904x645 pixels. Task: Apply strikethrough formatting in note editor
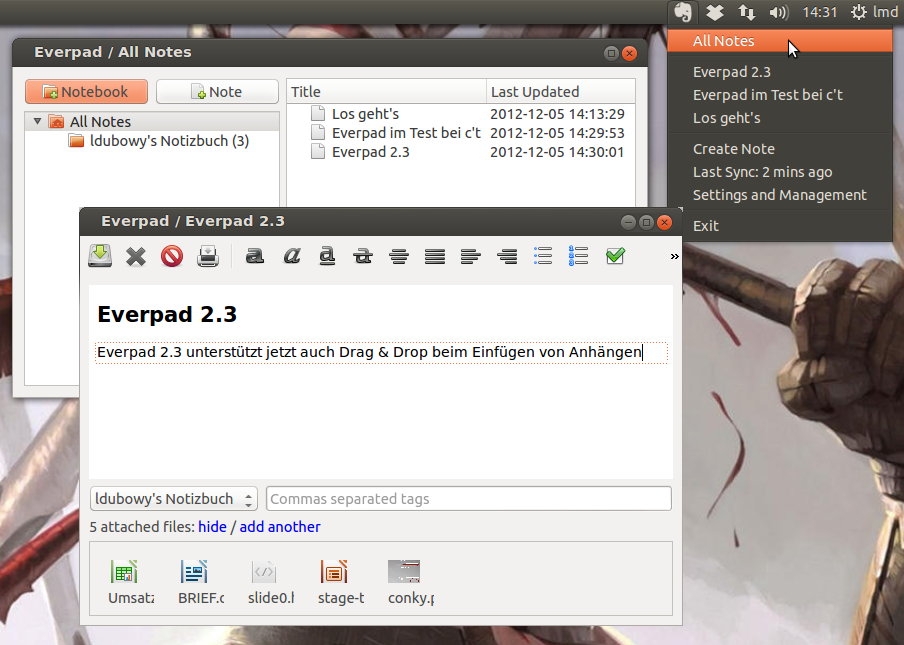click(363, 255)
